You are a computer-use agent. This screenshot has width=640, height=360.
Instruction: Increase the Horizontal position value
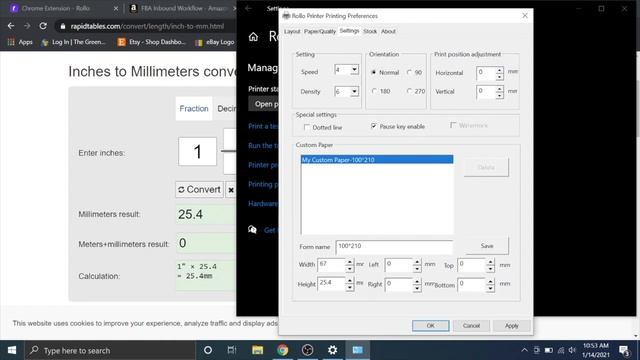click(x=500, y=70)
